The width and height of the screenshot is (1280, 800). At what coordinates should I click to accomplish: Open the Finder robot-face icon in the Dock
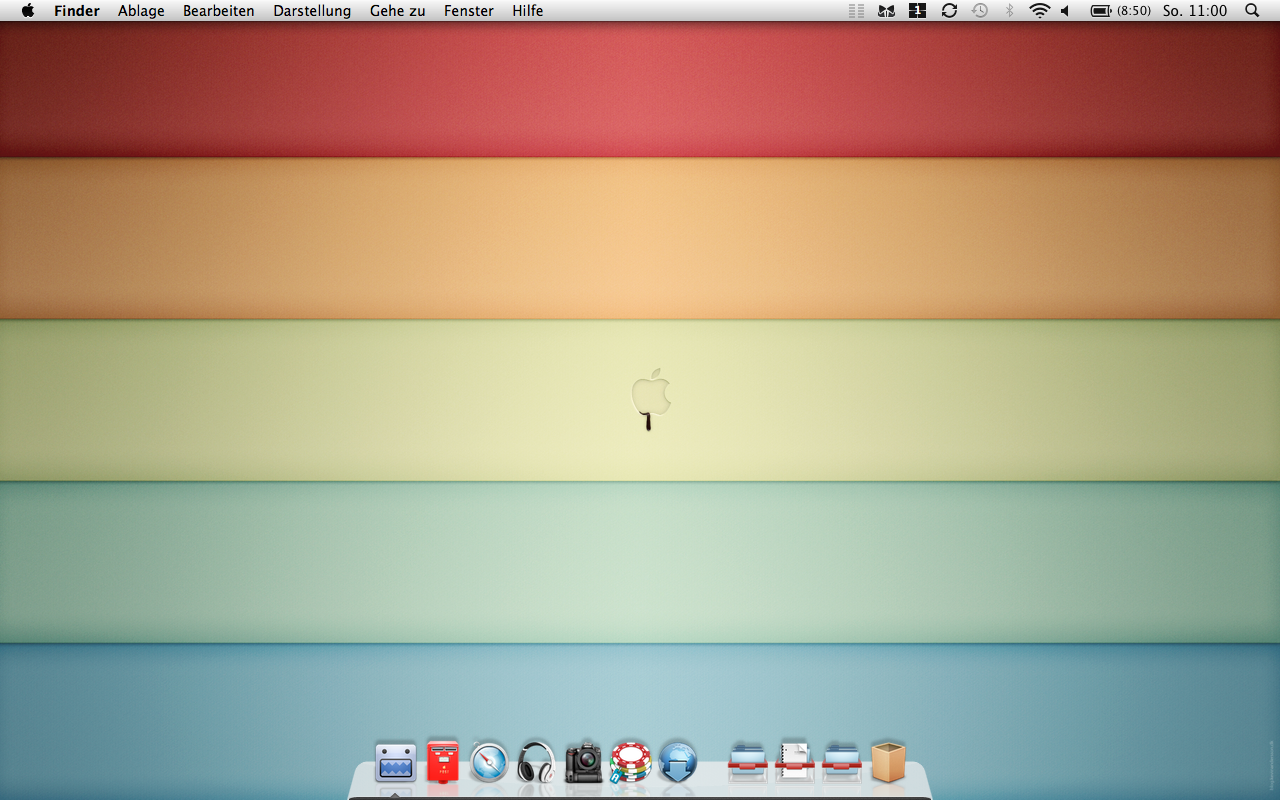(x=396, y=763)
